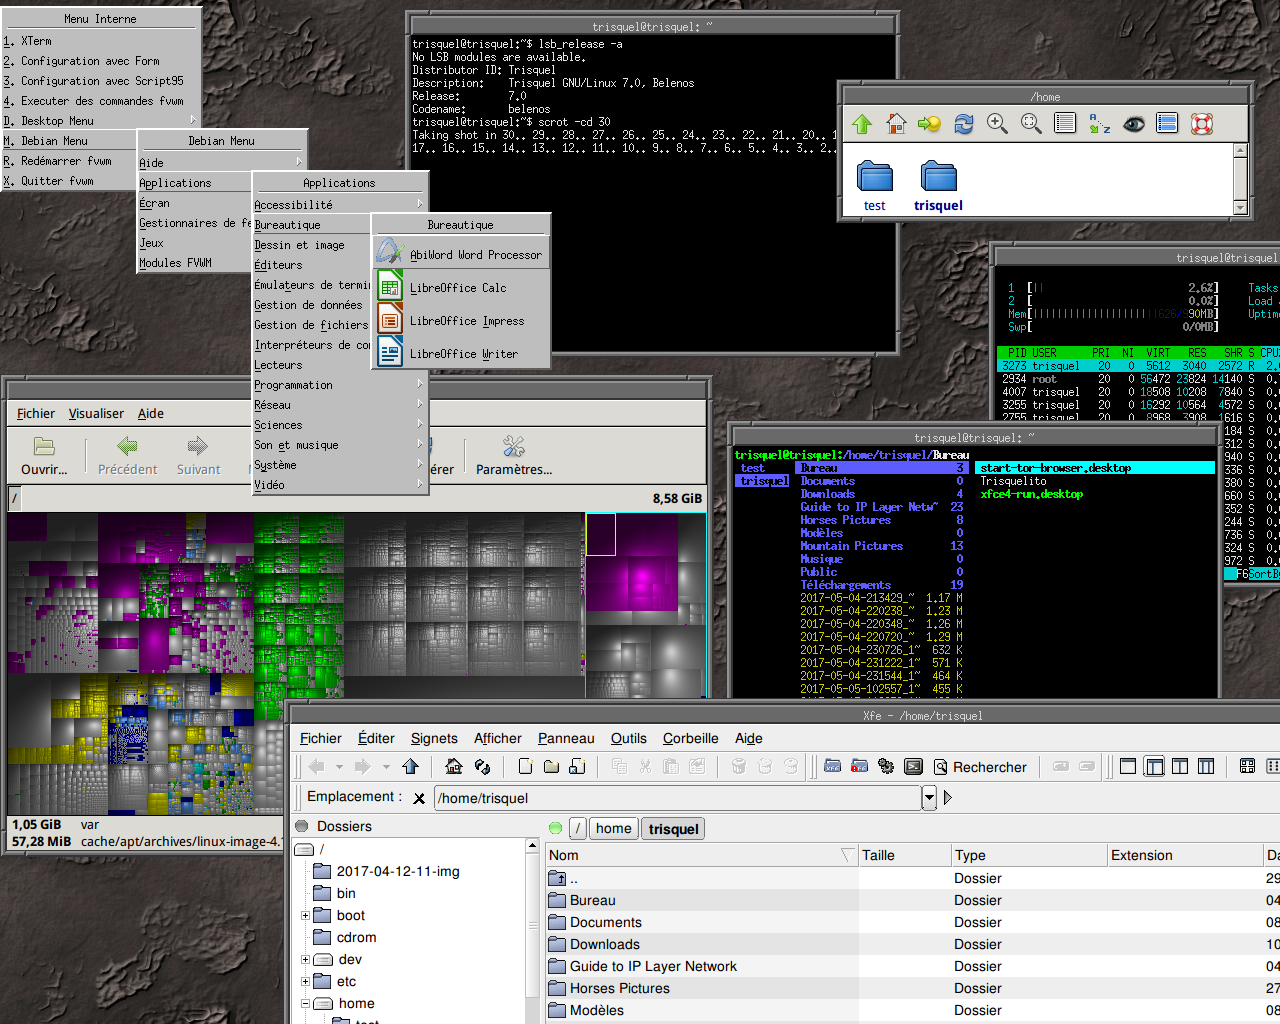The height and width of the screenshot is (1024, 1280).
Task: Click the trisquel path button in Xfe
Action: (x=673, y=829)
